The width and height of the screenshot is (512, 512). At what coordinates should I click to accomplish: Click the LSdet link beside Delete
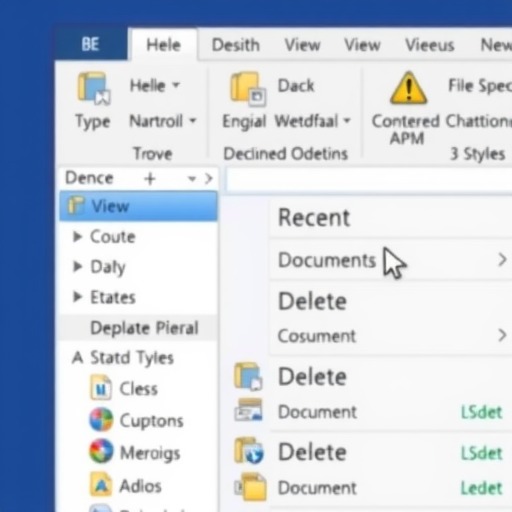481,453
